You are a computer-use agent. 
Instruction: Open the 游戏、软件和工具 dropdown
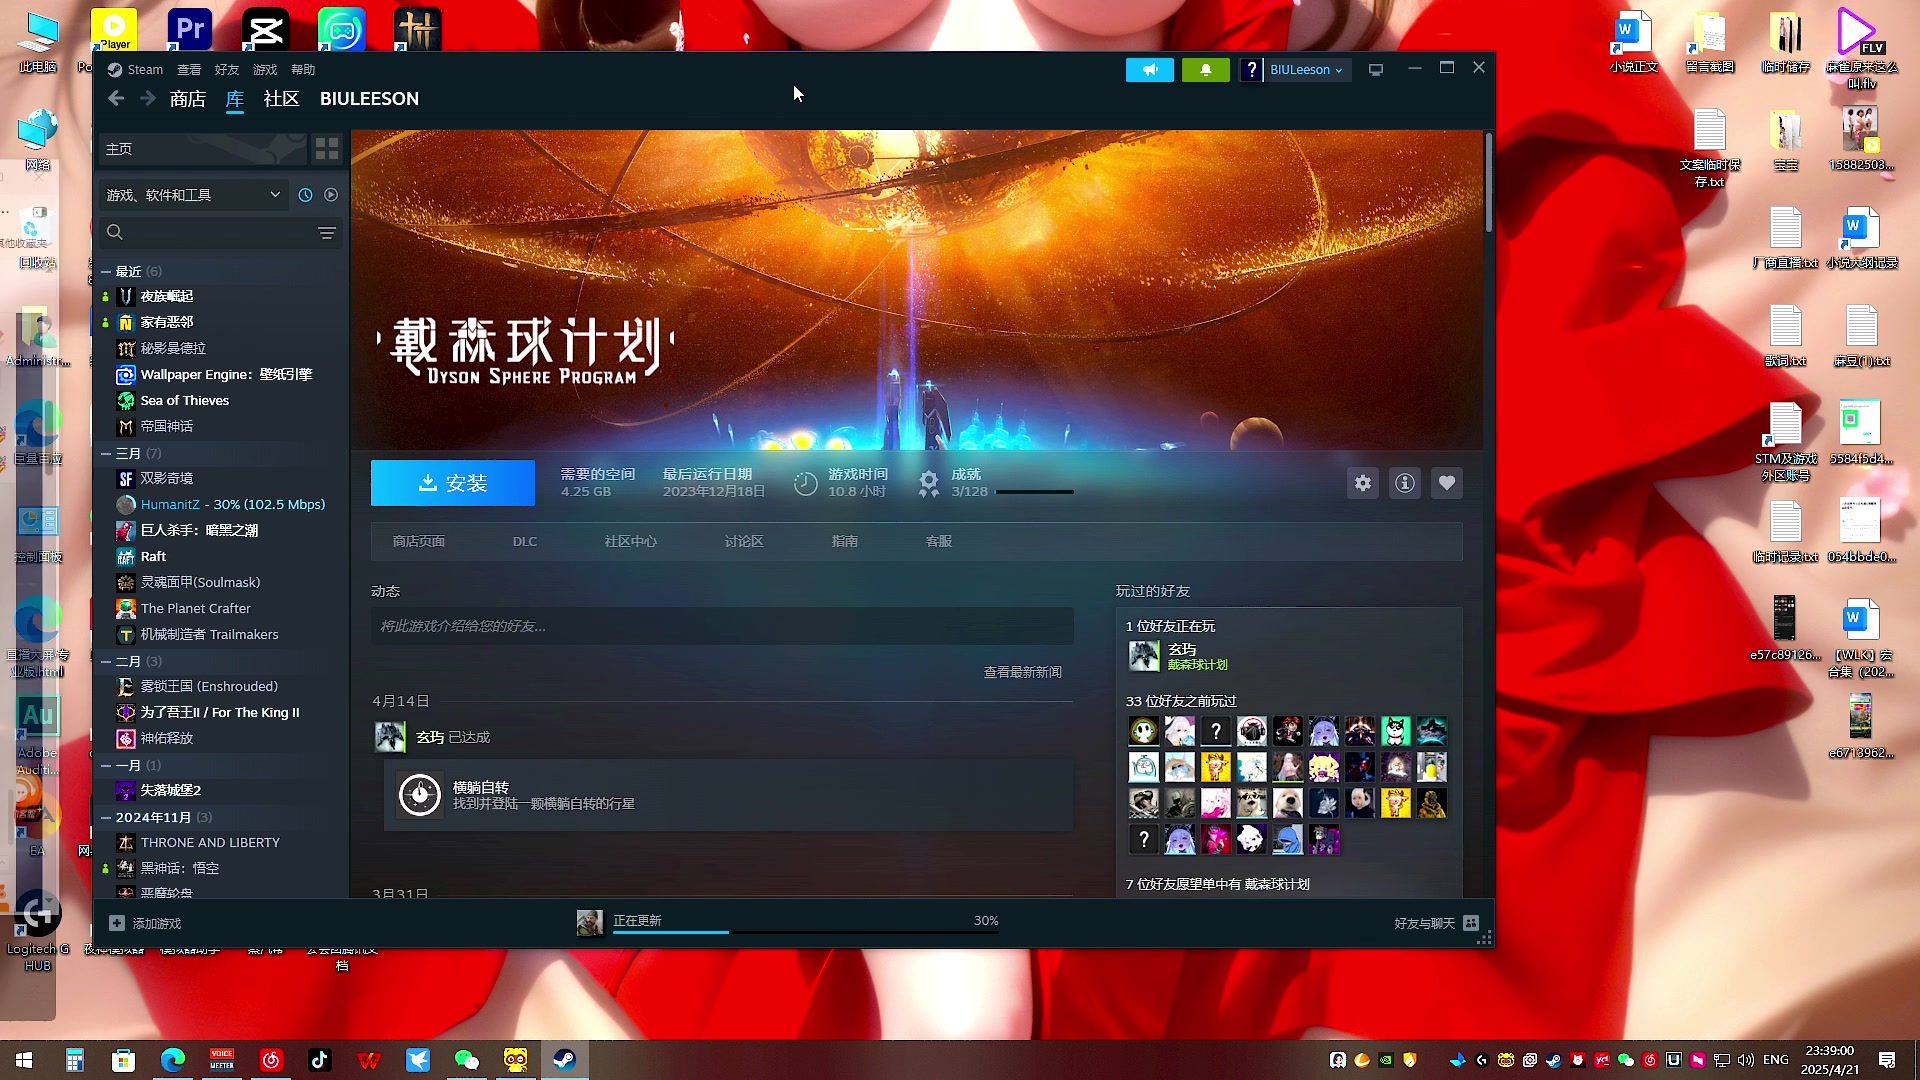[x=193, y=195]
